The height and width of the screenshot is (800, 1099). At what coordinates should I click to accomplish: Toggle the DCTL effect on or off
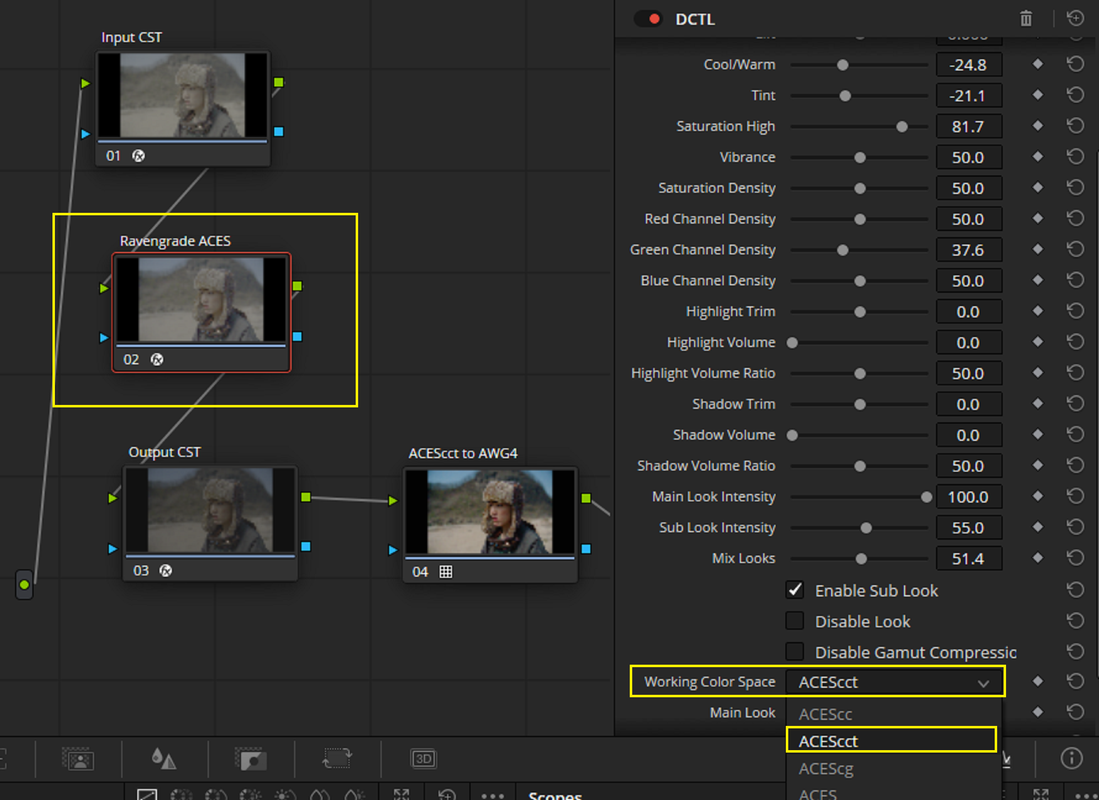tap(648, 19)
